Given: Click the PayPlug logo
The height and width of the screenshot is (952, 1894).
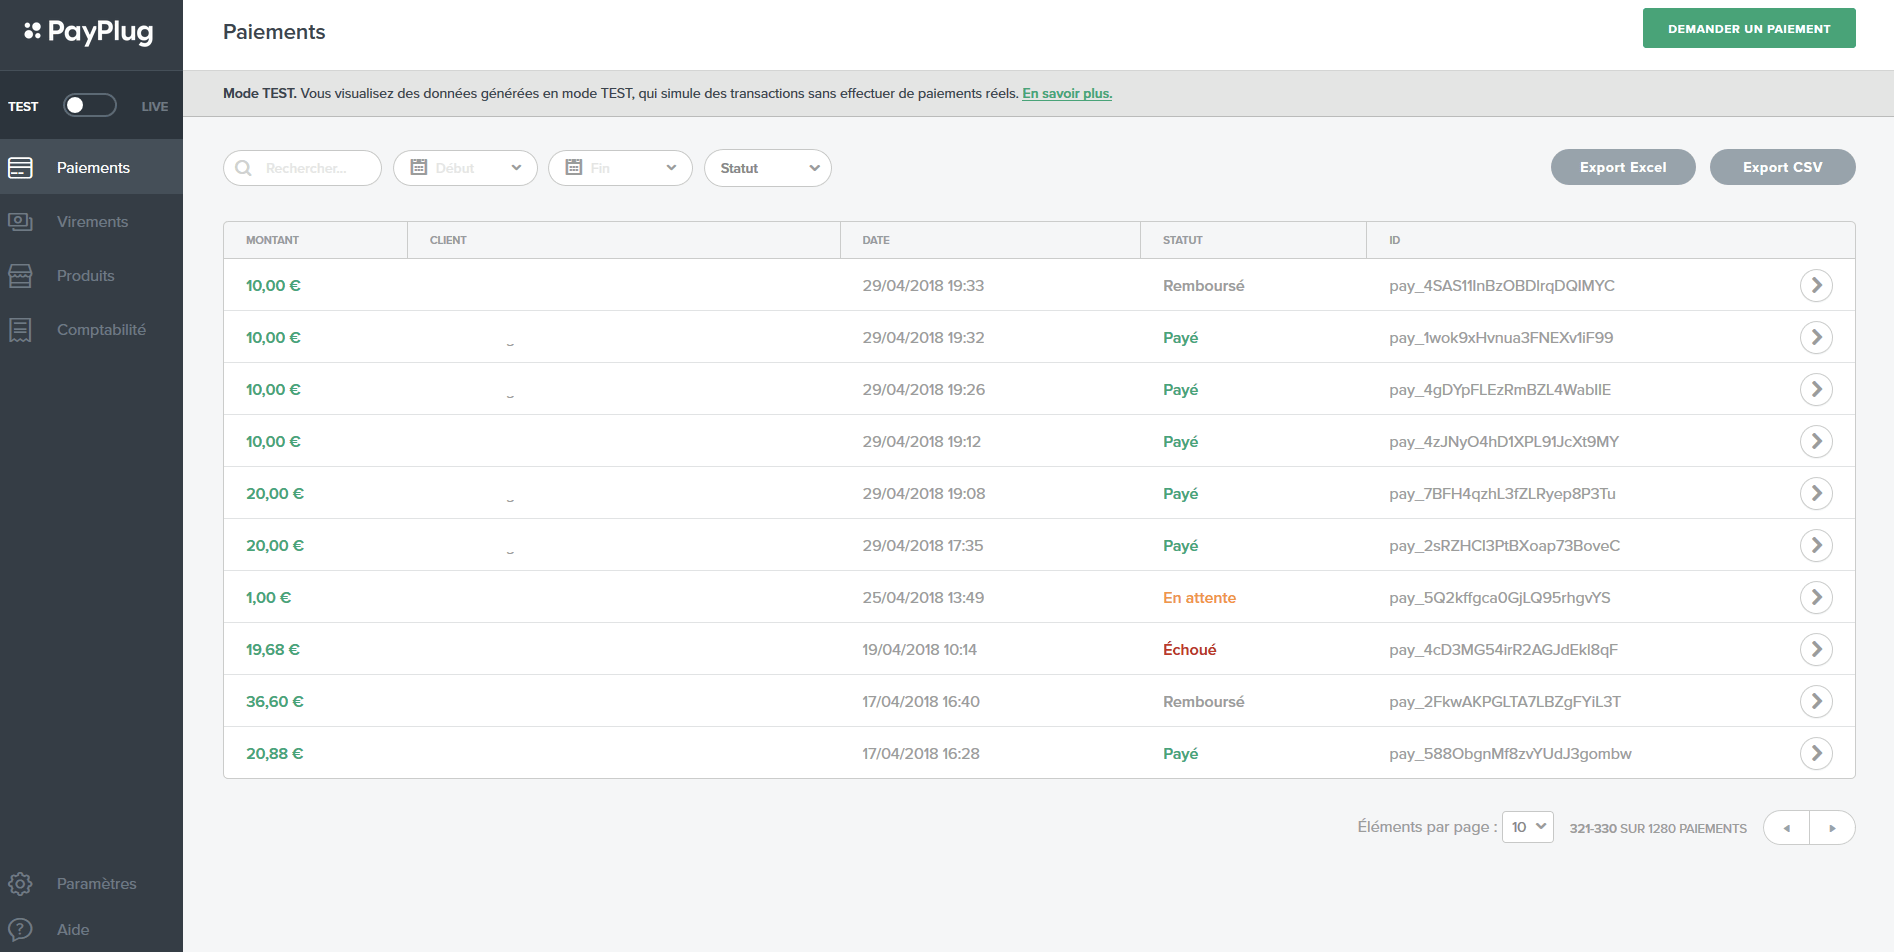Looking at the screenshot, I should [x=89, y=32].
